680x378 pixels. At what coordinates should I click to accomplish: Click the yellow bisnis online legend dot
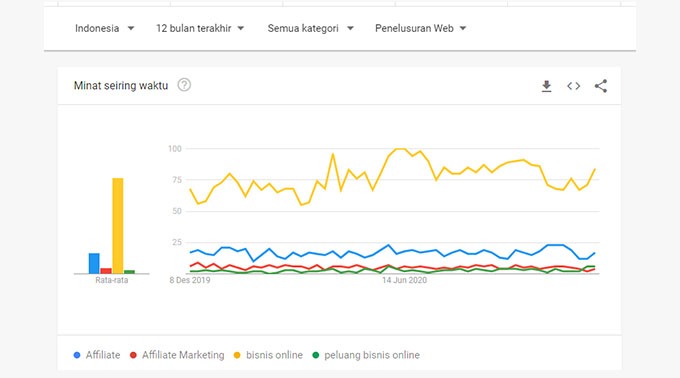[237, 355]
